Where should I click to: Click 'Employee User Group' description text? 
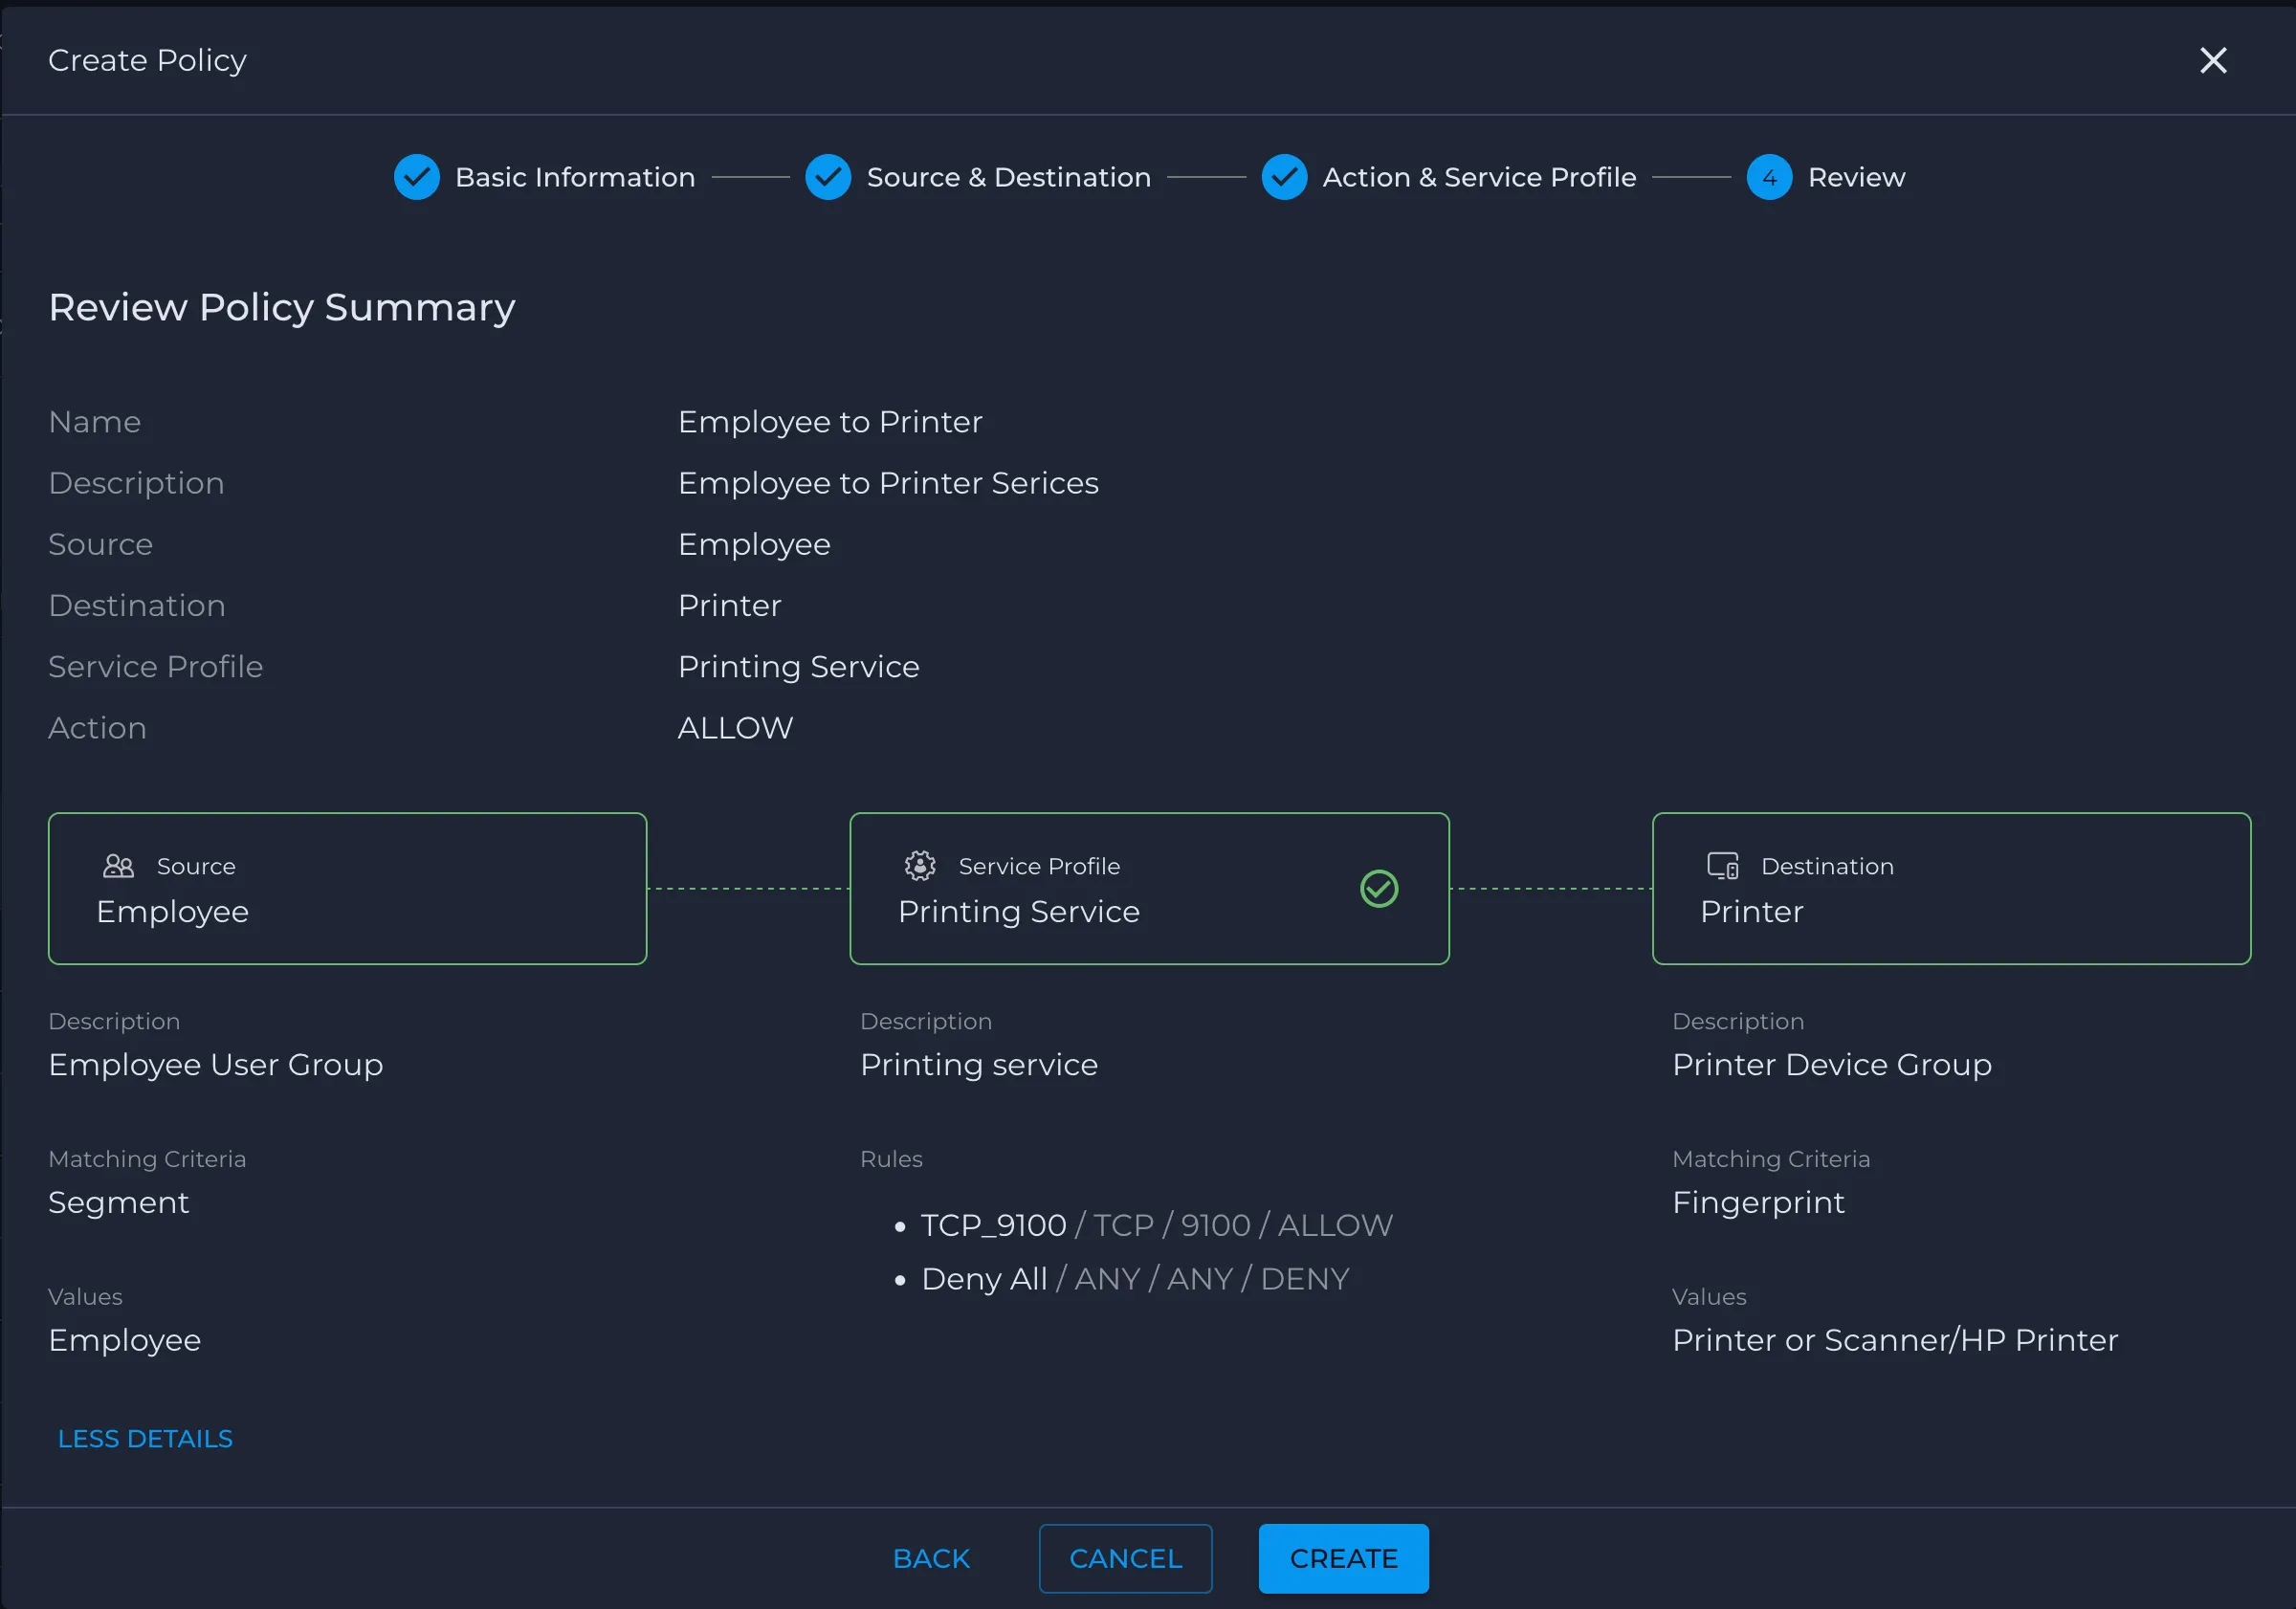click(x=215, y=1065)
